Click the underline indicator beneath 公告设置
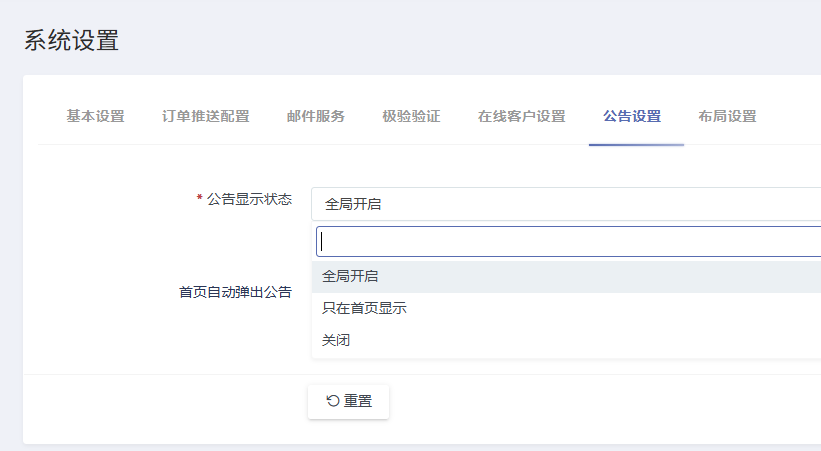 point(636,145)
